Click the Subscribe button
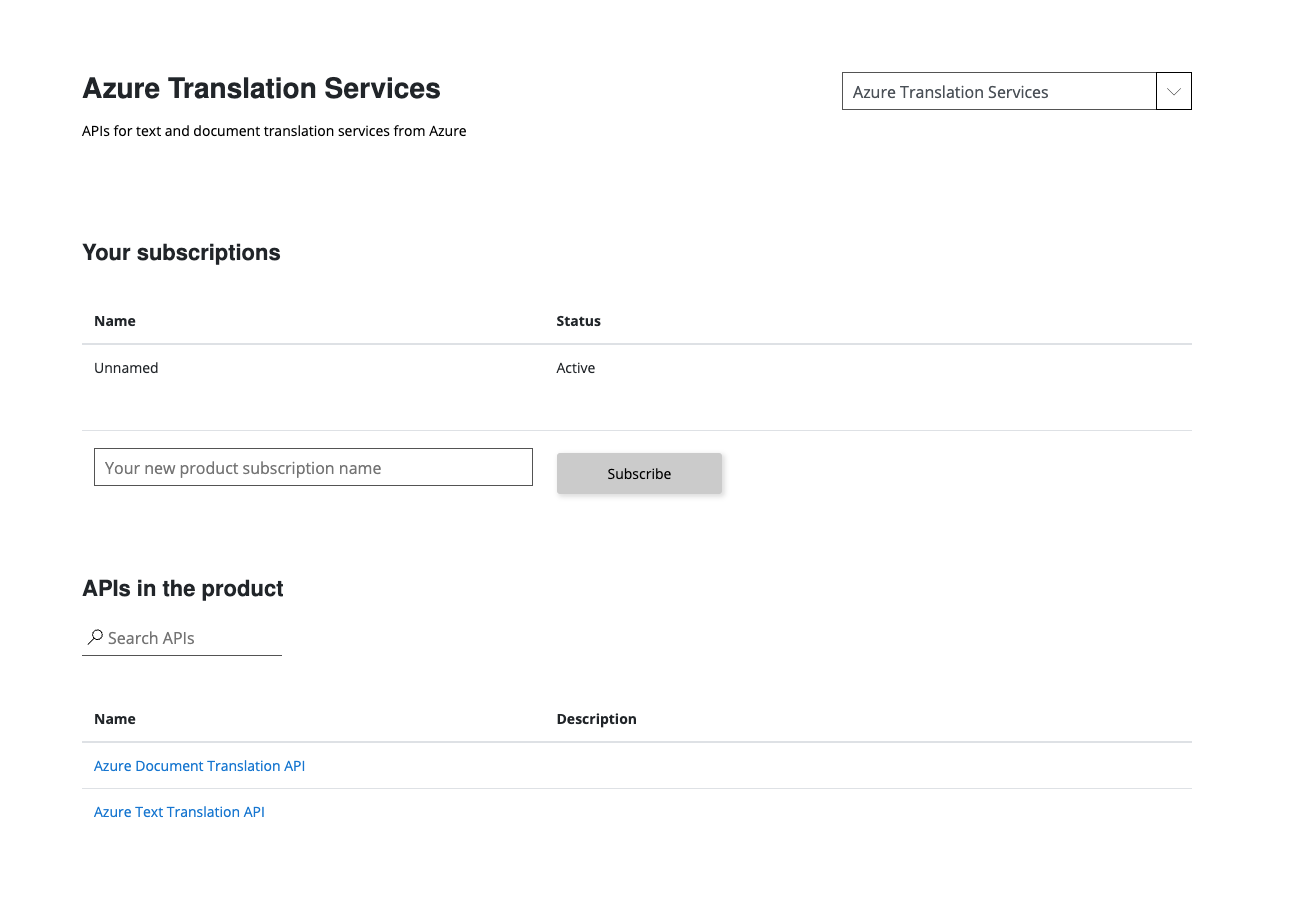Viewport: 1291px width, 903px height. pyautogui.click(x=639, y=473)
